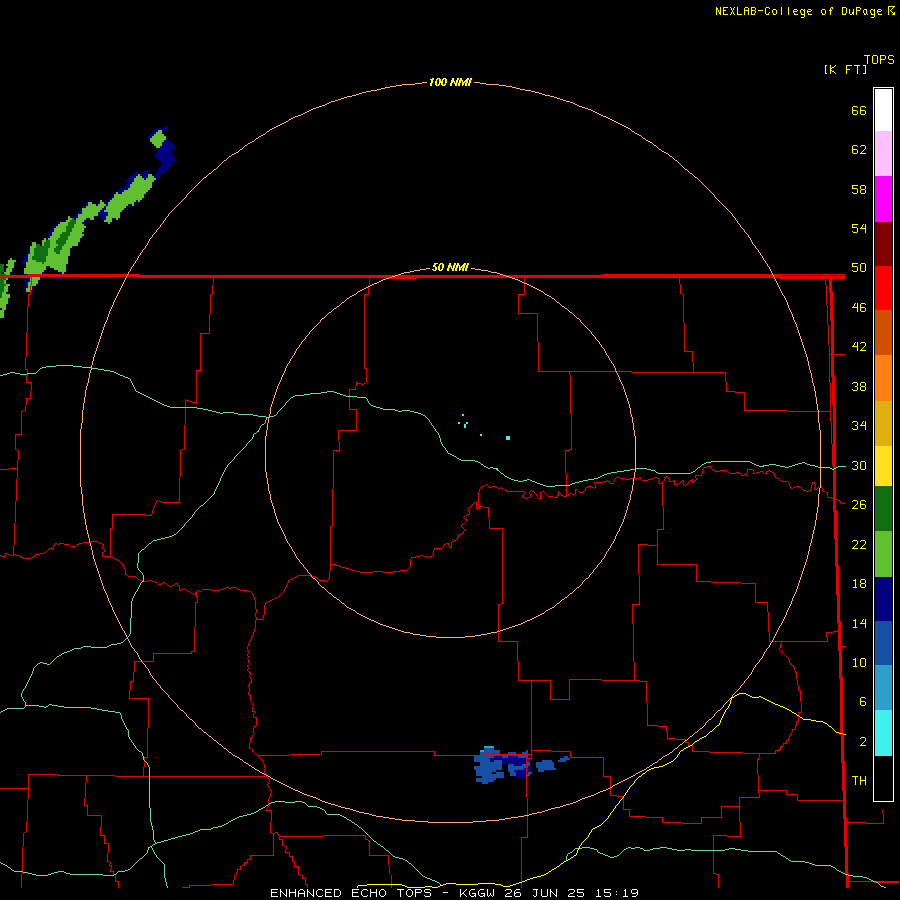Click the light blue 6 kft swatch
Image resolution: width=900 pixels, height=900 pixels.
click(883, 688)
